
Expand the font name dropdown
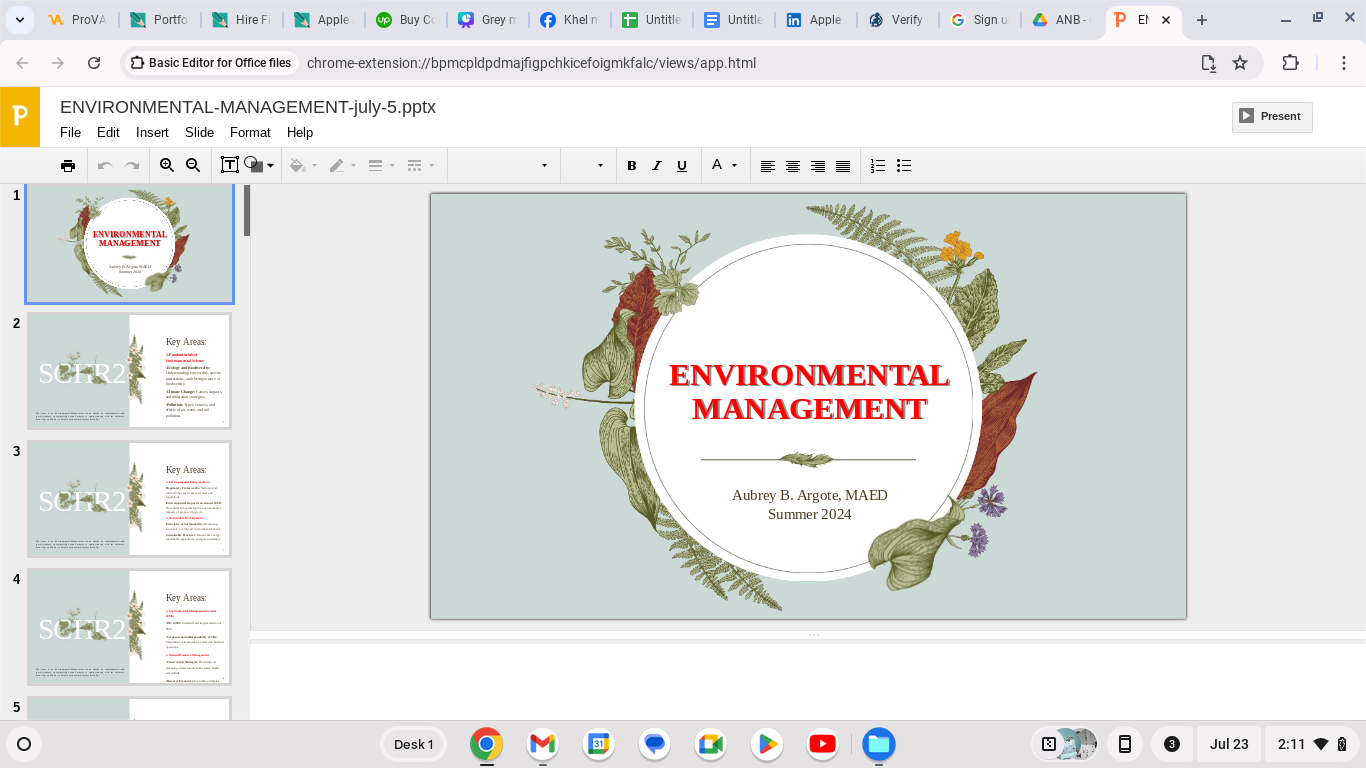(x=544, y=166)
